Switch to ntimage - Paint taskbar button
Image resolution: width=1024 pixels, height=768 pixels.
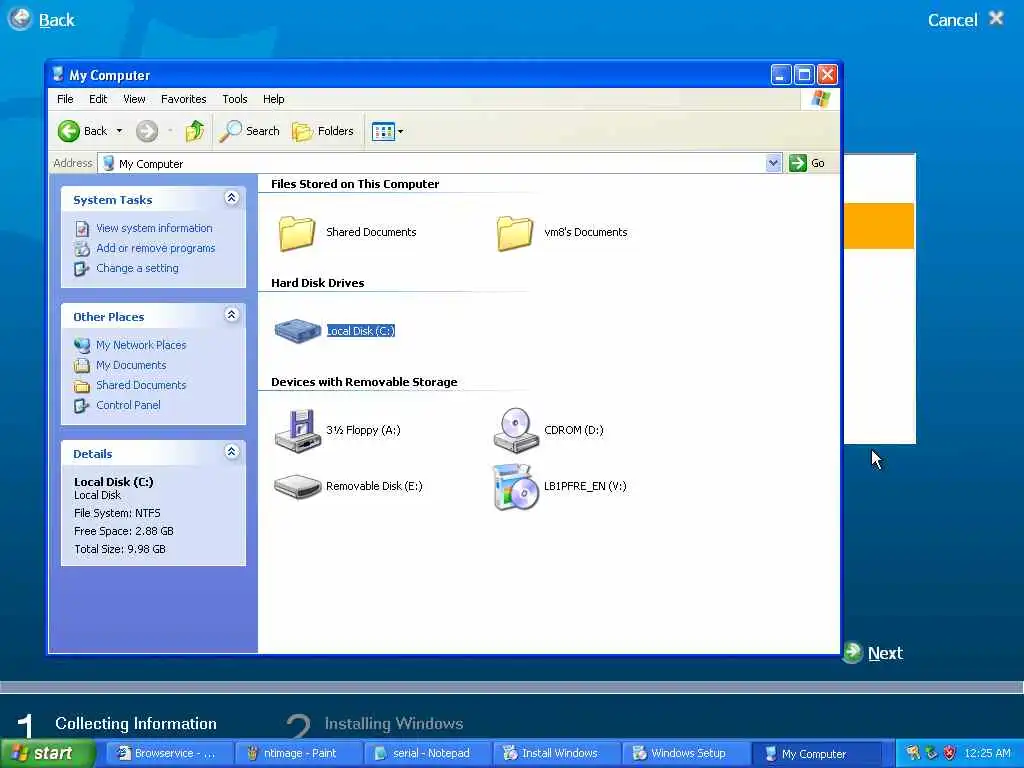pos(299,754)
